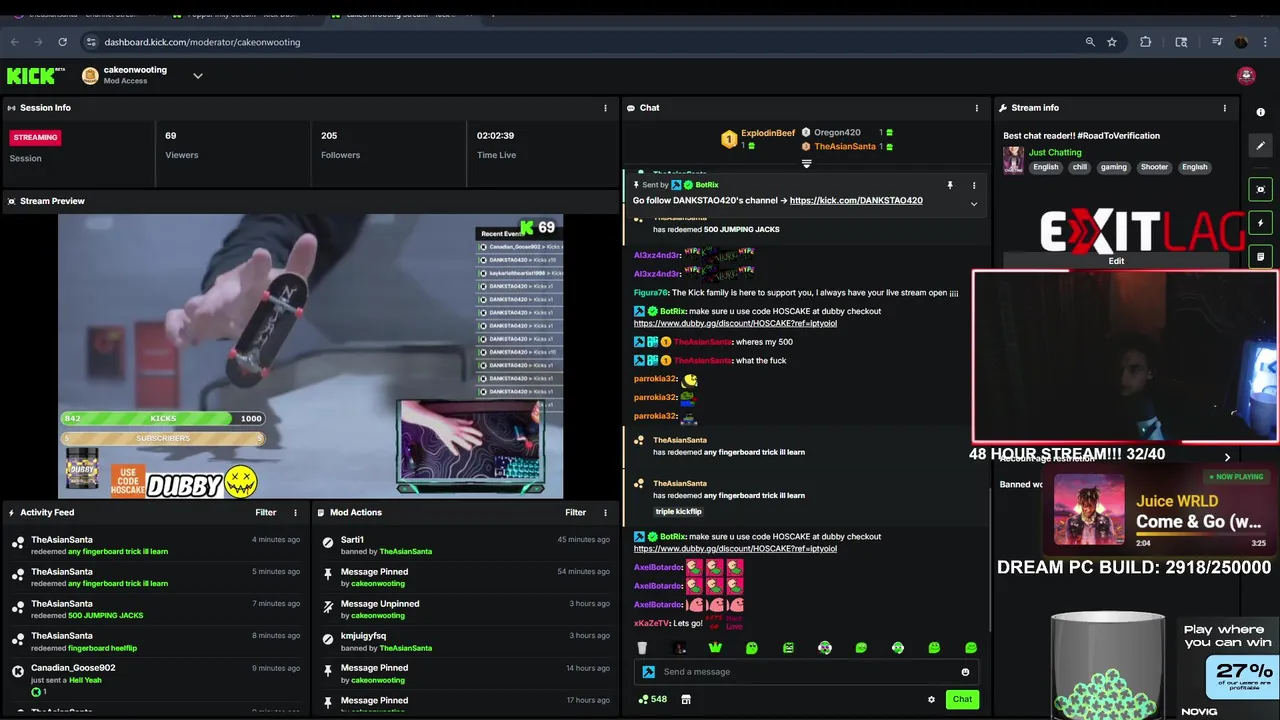Image resolution: width=1280 pixels, height=720 pixels.
Task: Insert the trash can emote
Action: pyautogui.click(x=642, y=648)
